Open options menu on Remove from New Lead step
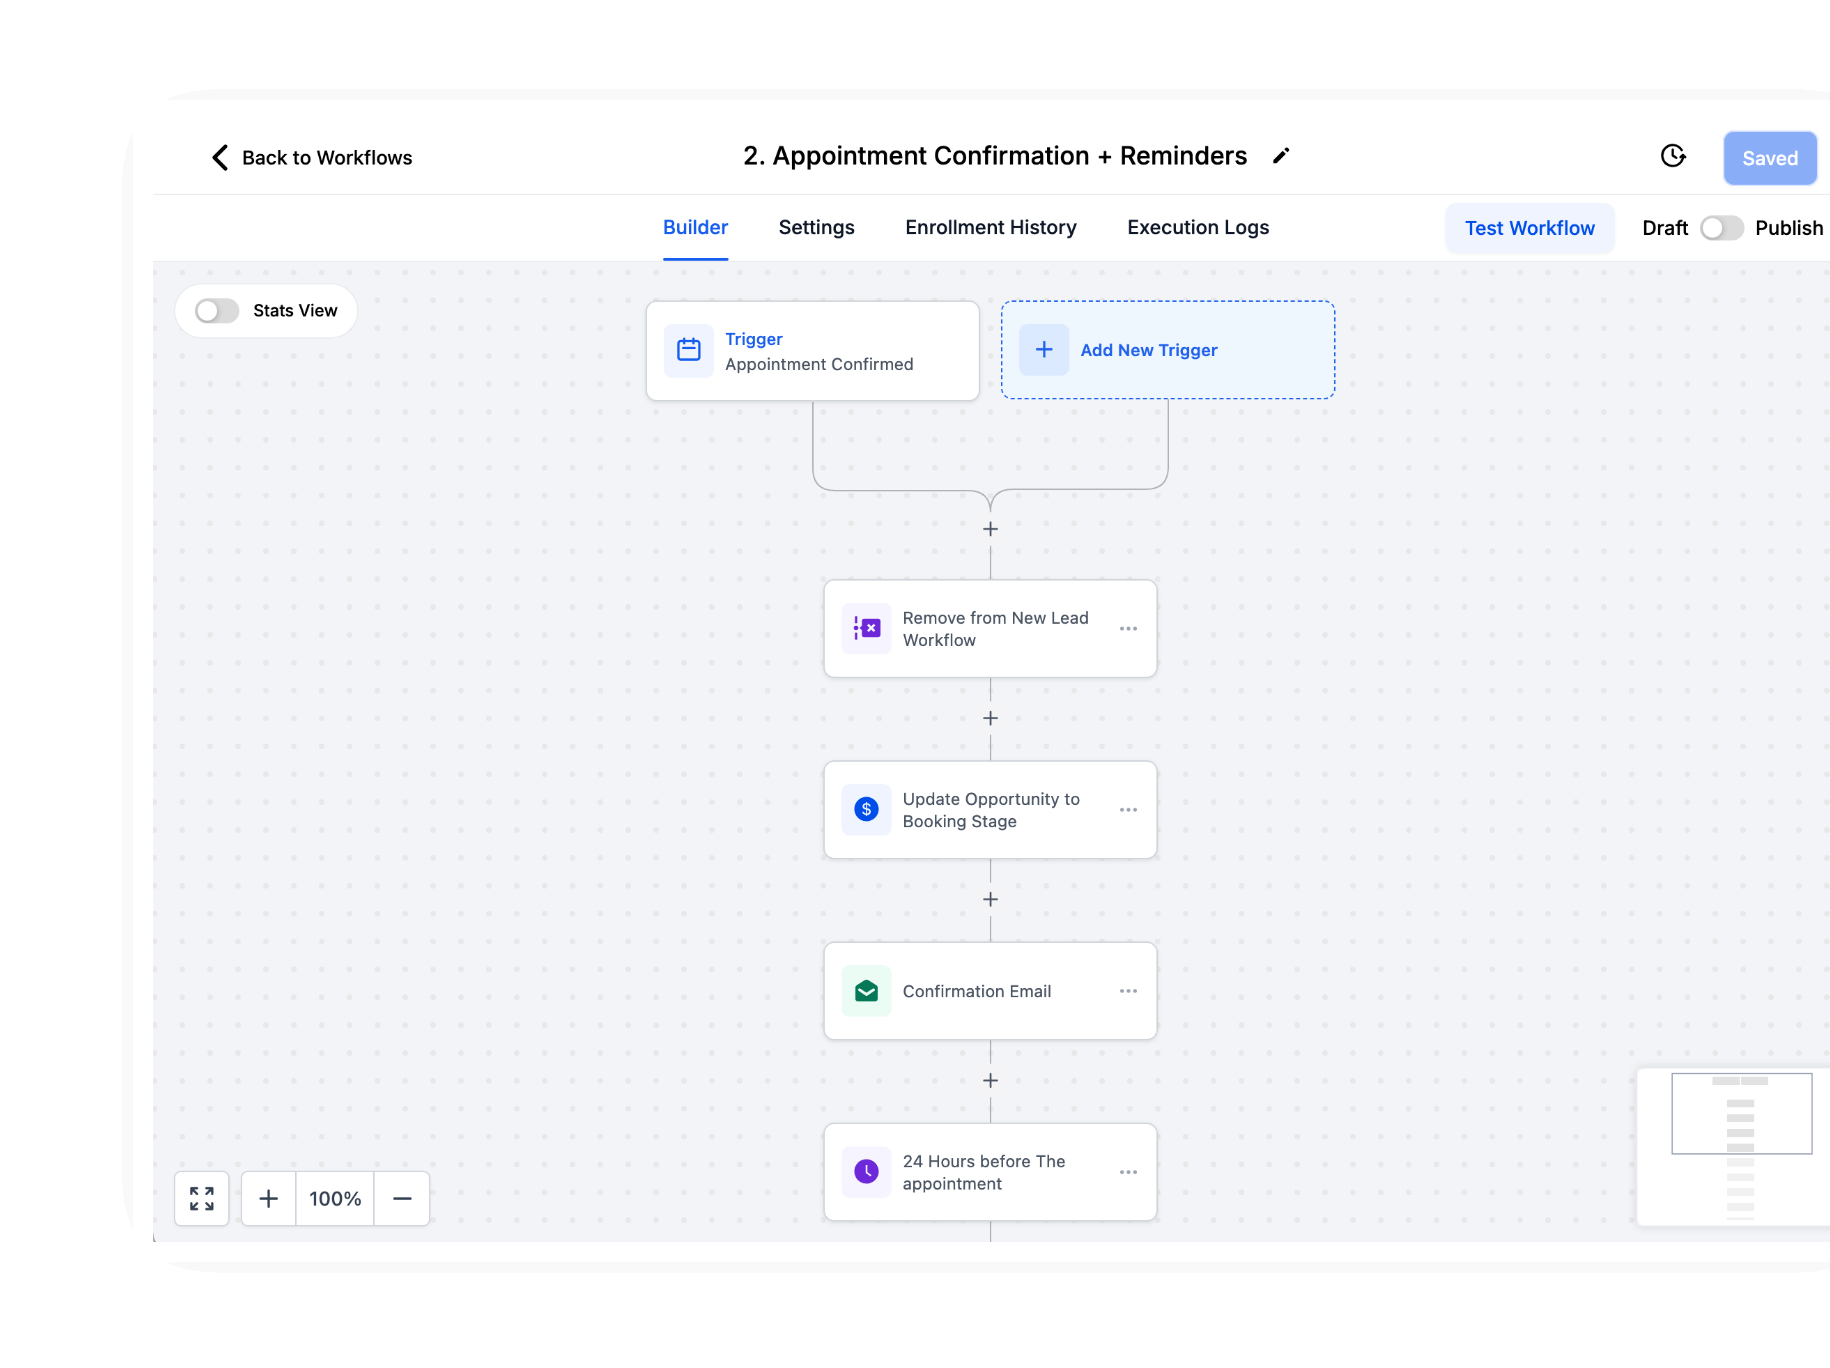The height and width of the screenshot is (1368, 1830). coord(1129,628)
